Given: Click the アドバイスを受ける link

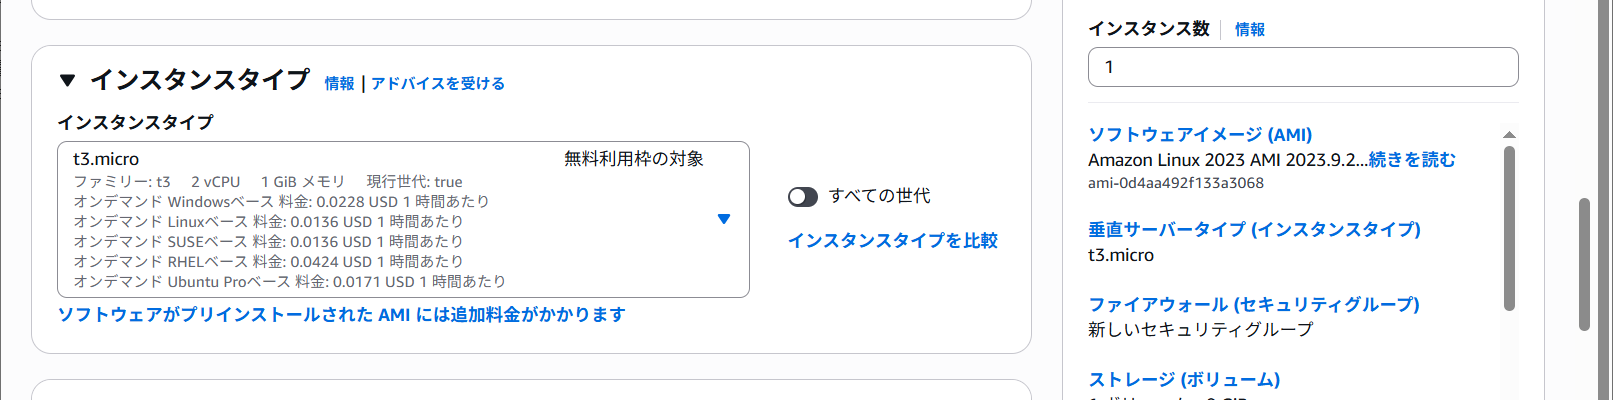Looking at the screenshot, I should 438,84.
